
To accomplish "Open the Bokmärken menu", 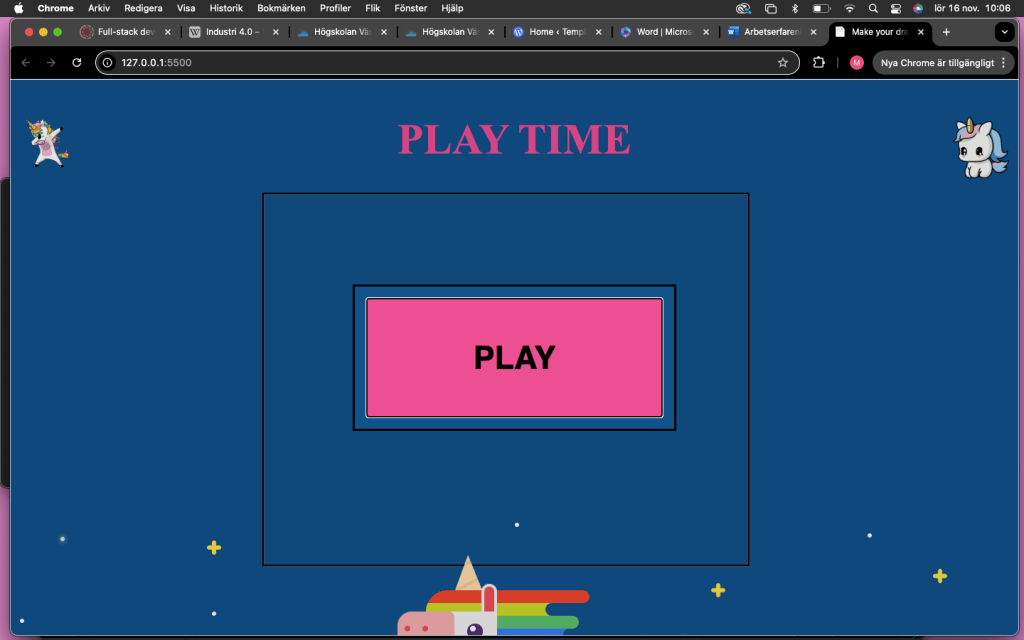I will click(281, 8).
